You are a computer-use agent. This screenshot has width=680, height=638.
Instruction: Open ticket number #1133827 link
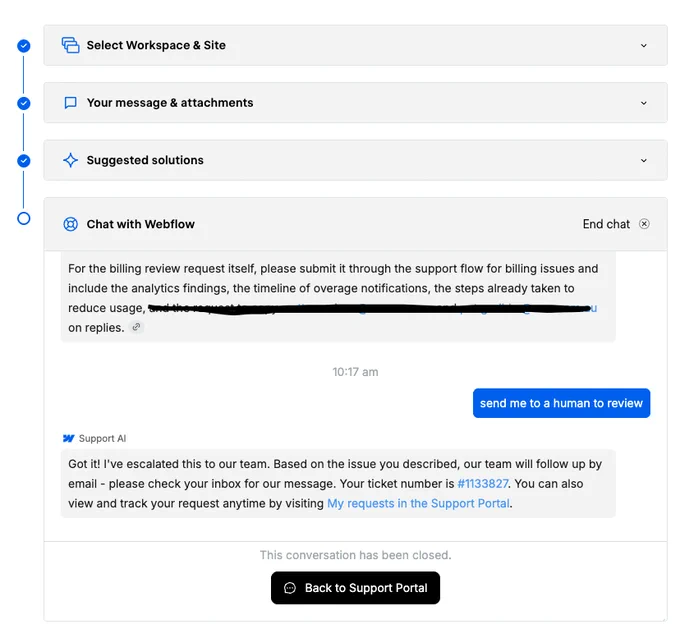pyautogui.click(x=483, y=484)
